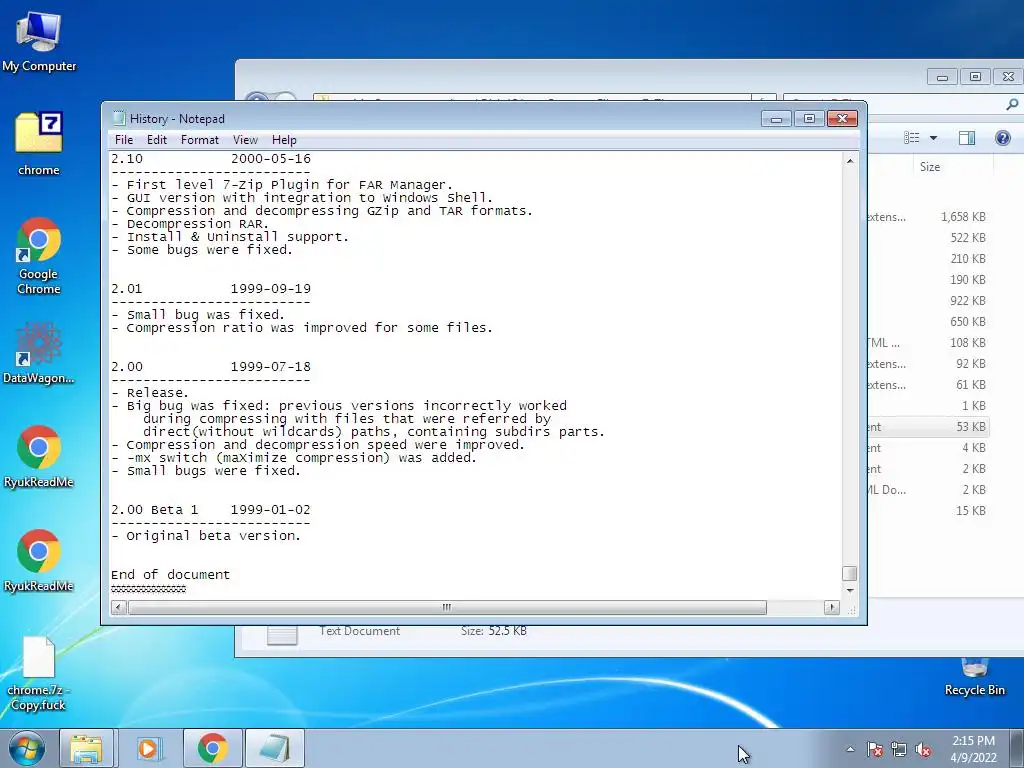Open Notepad File menu
Viewport: 1024px width, 768px height.
[x=123, y=140]
